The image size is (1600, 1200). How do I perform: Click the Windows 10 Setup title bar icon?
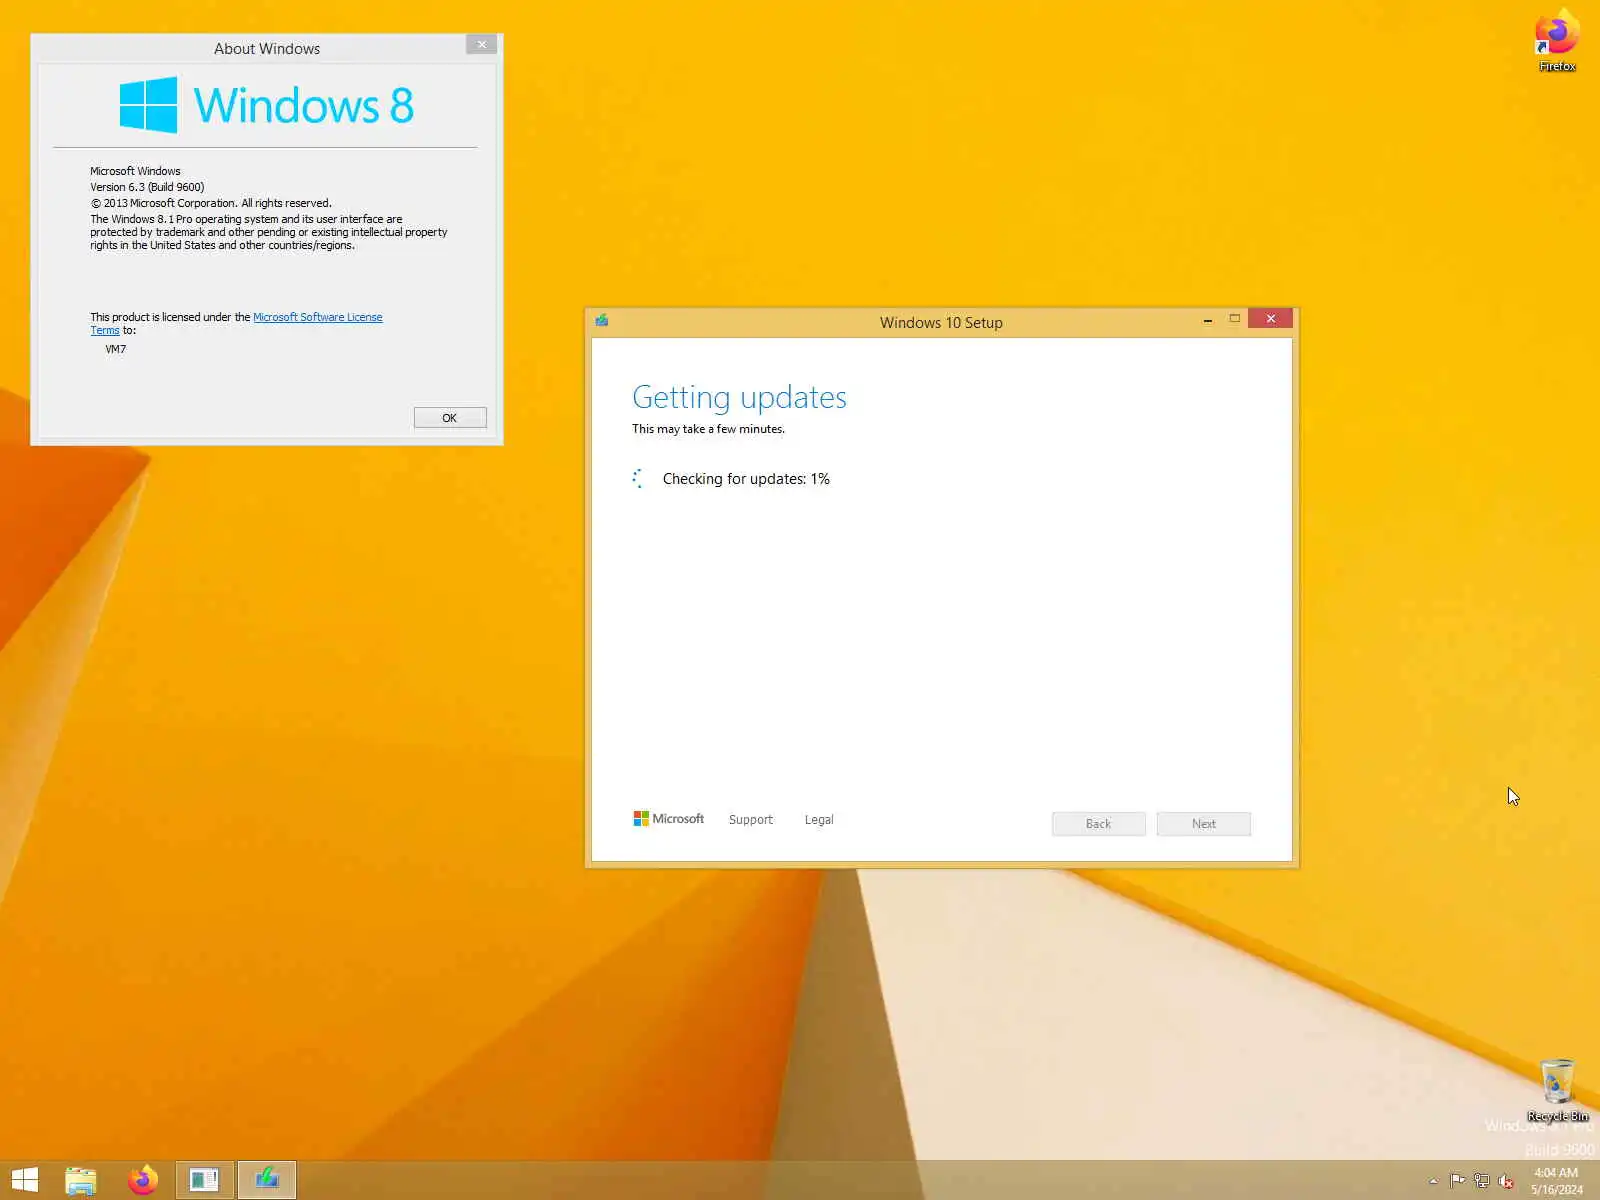click(x=602, y=320)
